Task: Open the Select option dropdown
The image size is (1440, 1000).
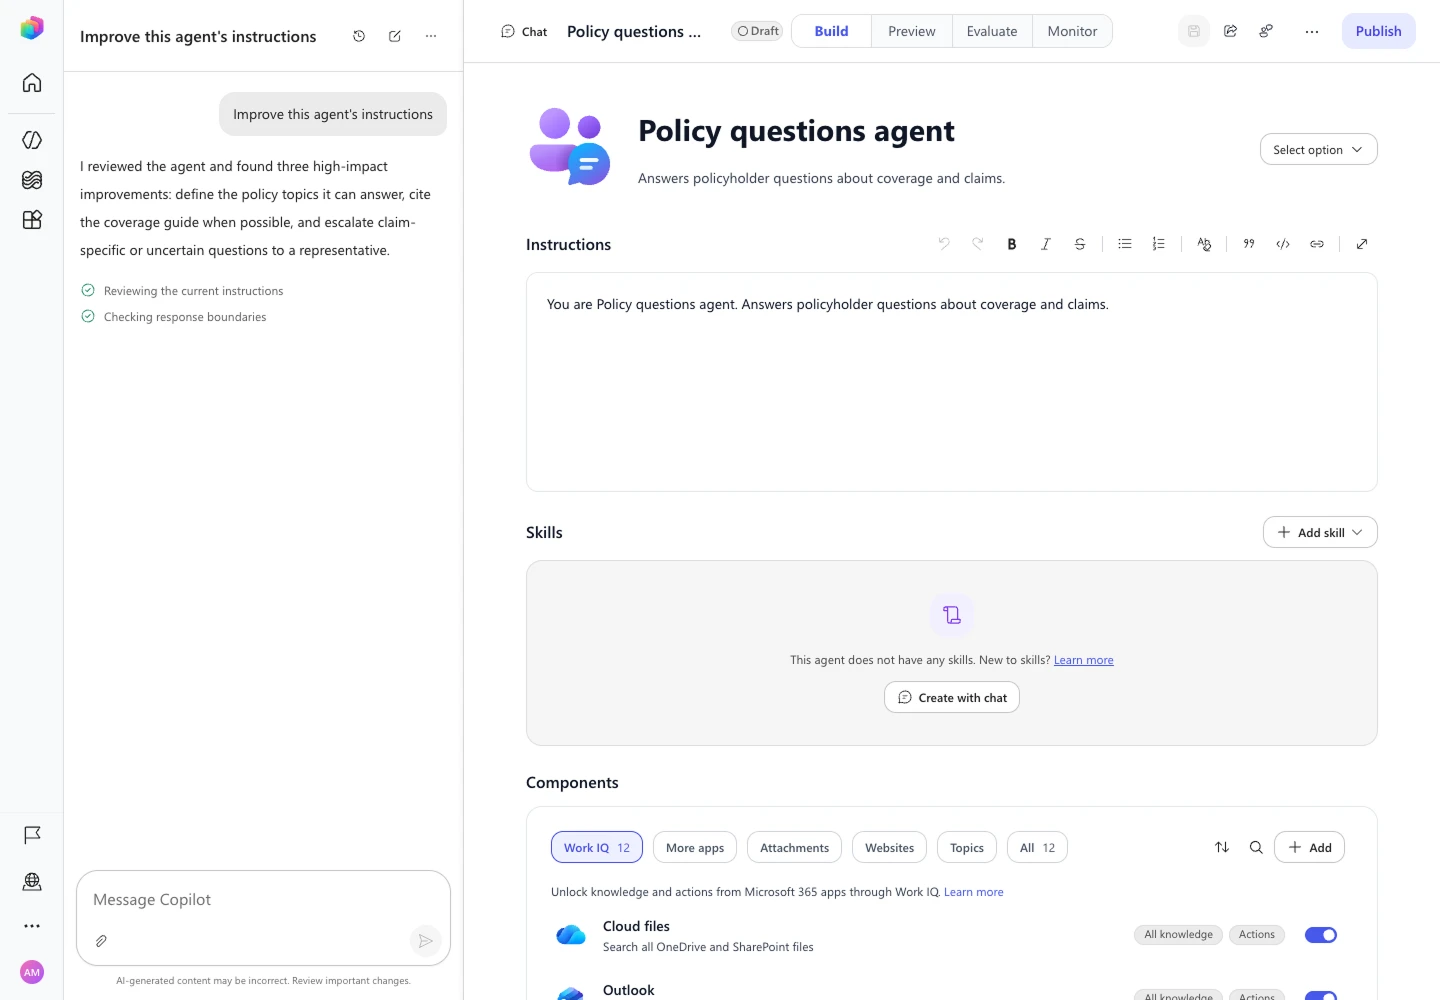Action: click(1318, 150)
